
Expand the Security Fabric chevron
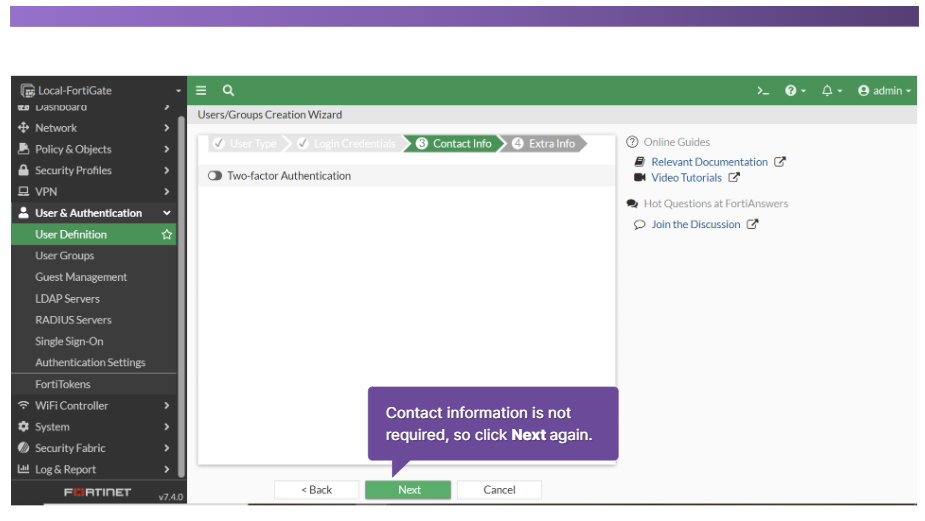[x=167, y=448]
